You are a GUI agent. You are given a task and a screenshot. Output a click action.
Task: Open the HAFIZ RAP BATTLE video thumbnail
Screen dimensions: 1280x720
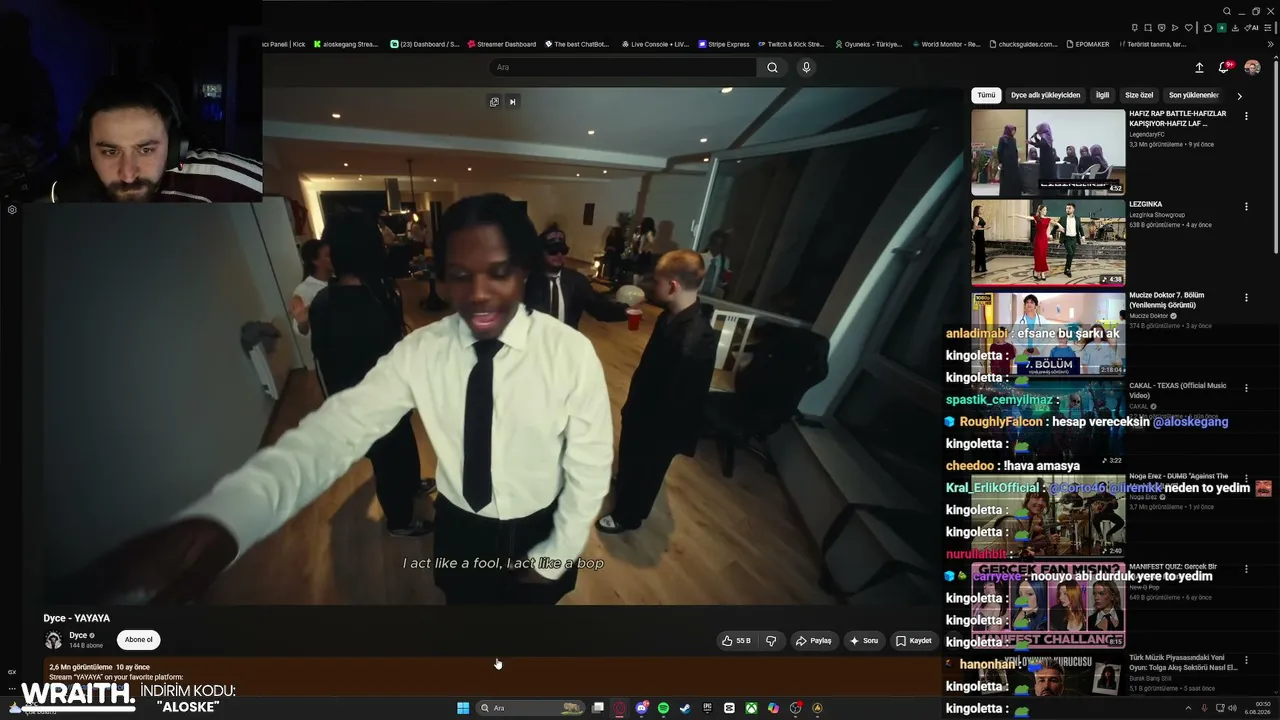(1048, 152)
